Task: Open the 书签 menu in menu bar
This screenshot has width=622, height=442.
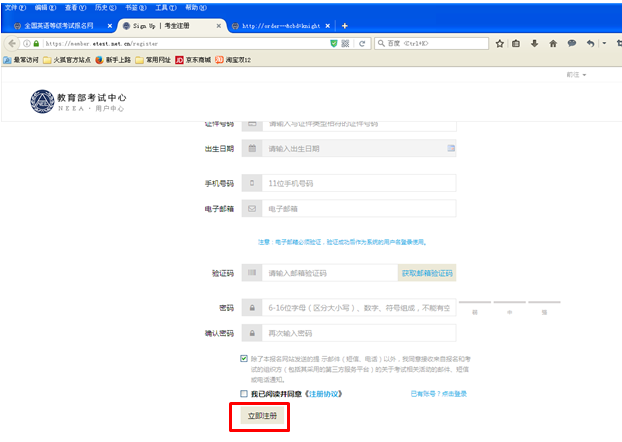Action: point(131,7)
